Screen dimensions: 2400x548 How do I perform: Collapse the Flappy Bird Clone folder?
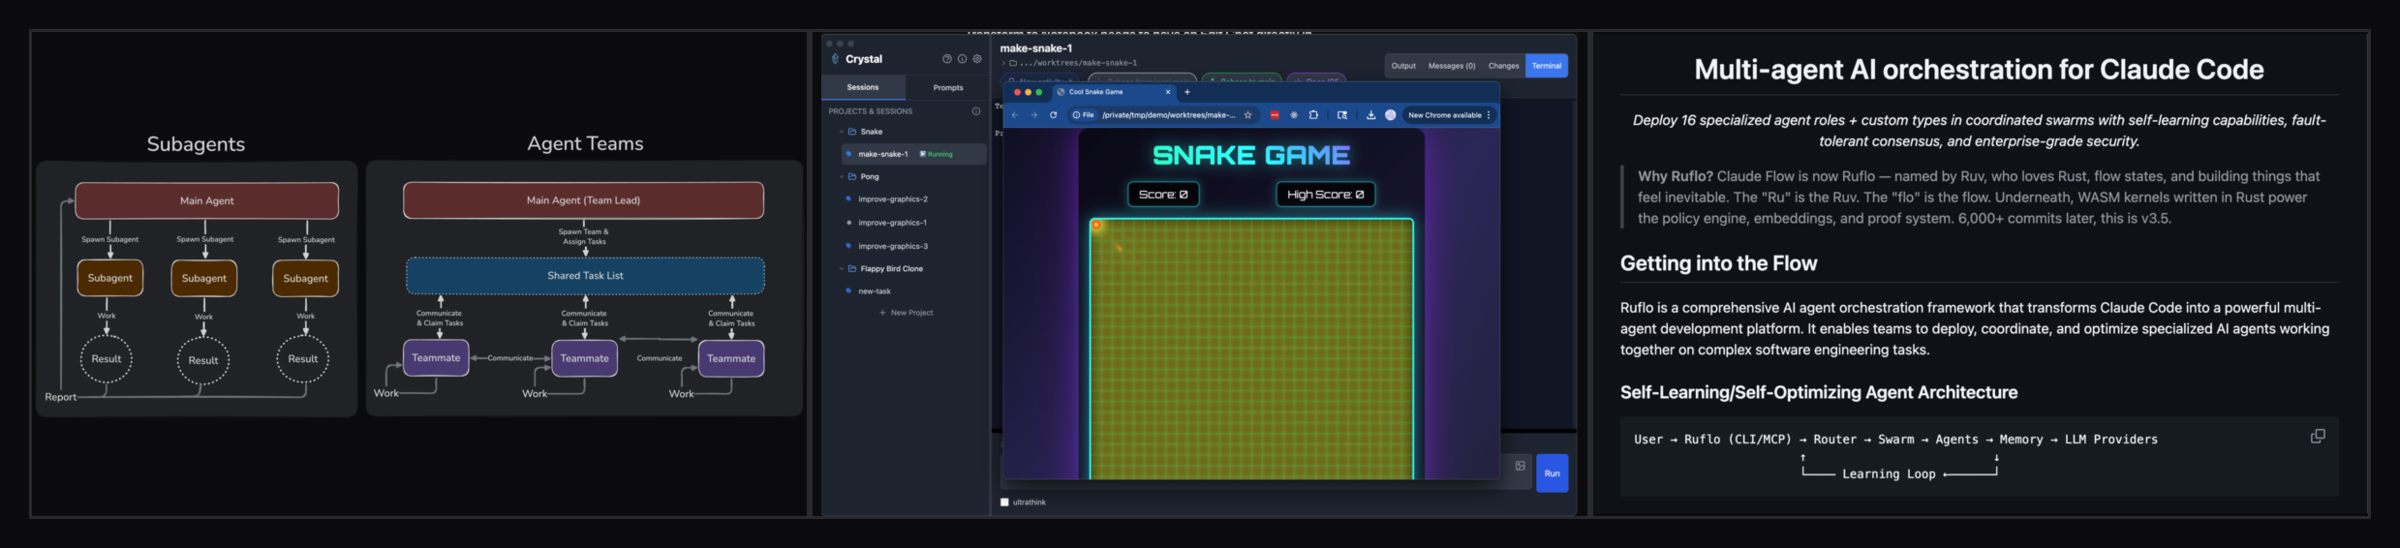pos(841,269)
